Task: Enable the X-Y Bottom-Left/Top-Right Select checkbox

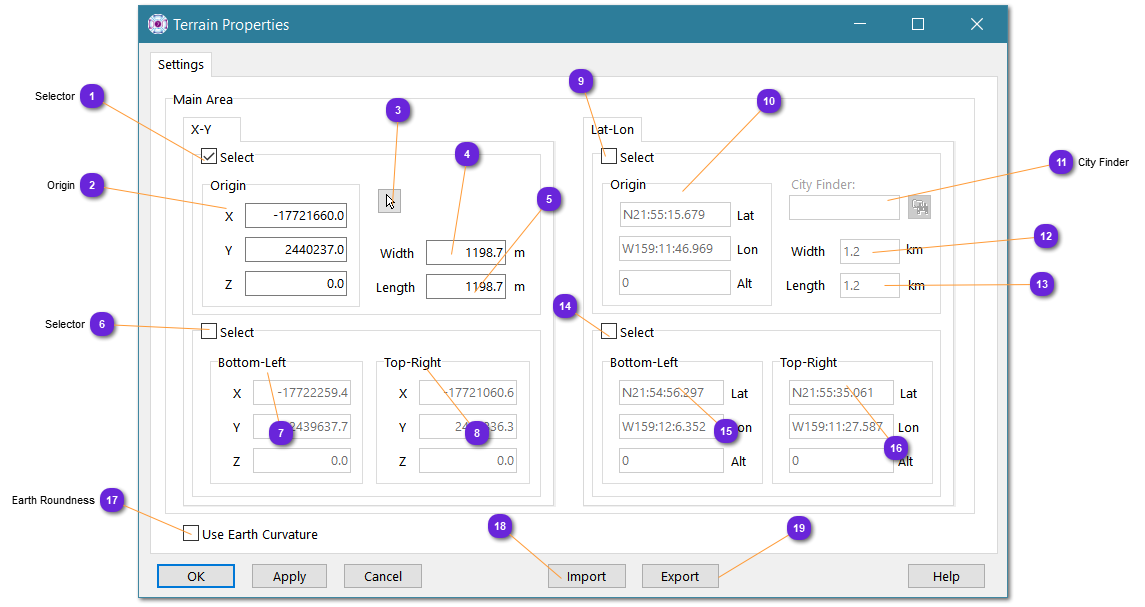Action: 209,331
